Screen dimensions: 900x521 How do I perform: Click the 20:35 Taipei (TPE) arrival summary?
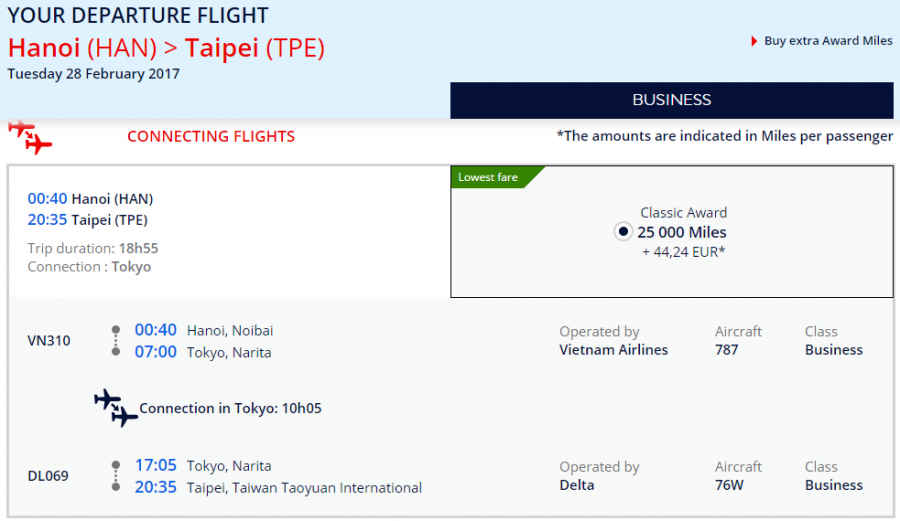coord(88,220)
